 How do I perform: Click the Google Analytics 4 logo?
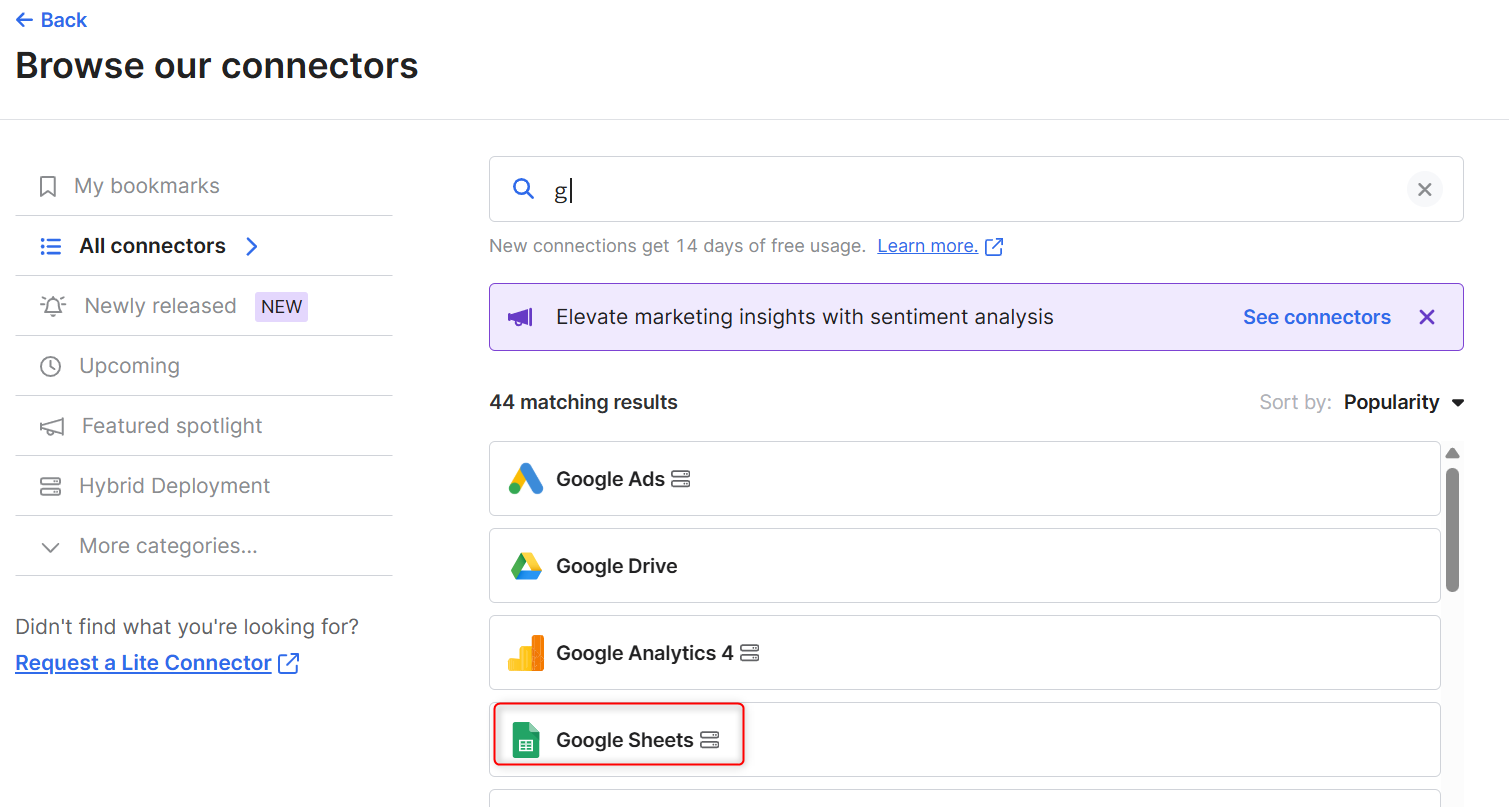(526, 653)
